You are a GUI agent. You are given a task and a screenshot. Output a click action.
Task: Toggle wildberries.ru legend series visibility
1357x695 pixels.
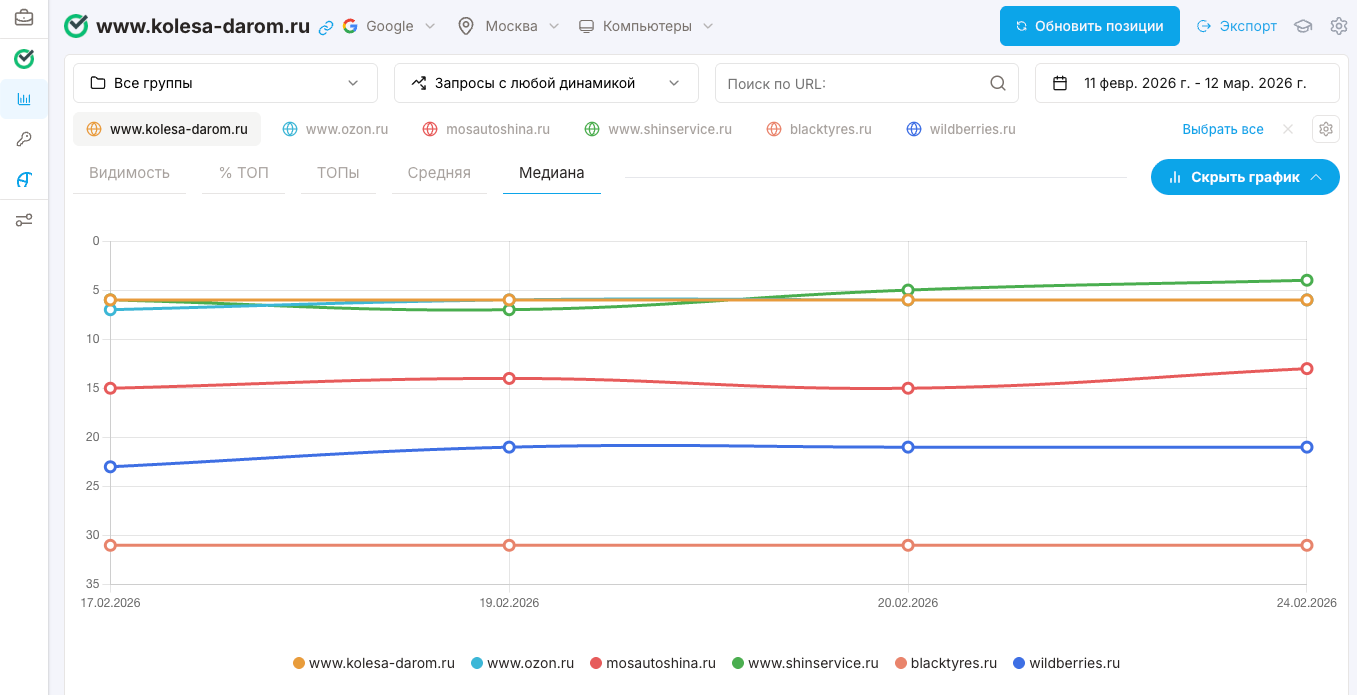click(1066, 663)
